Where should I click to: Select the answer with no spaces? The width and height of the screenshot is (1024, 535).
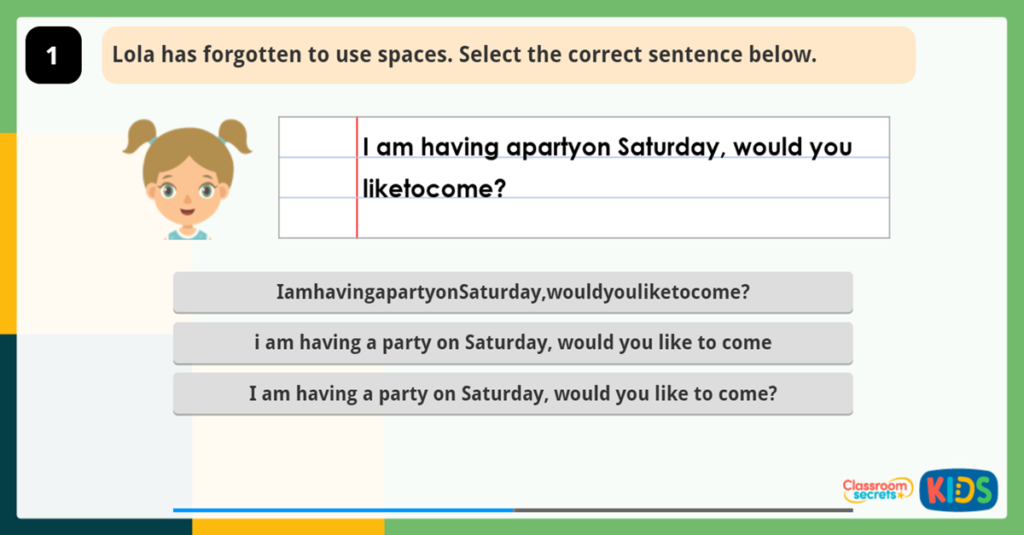[x=513, y=292]
